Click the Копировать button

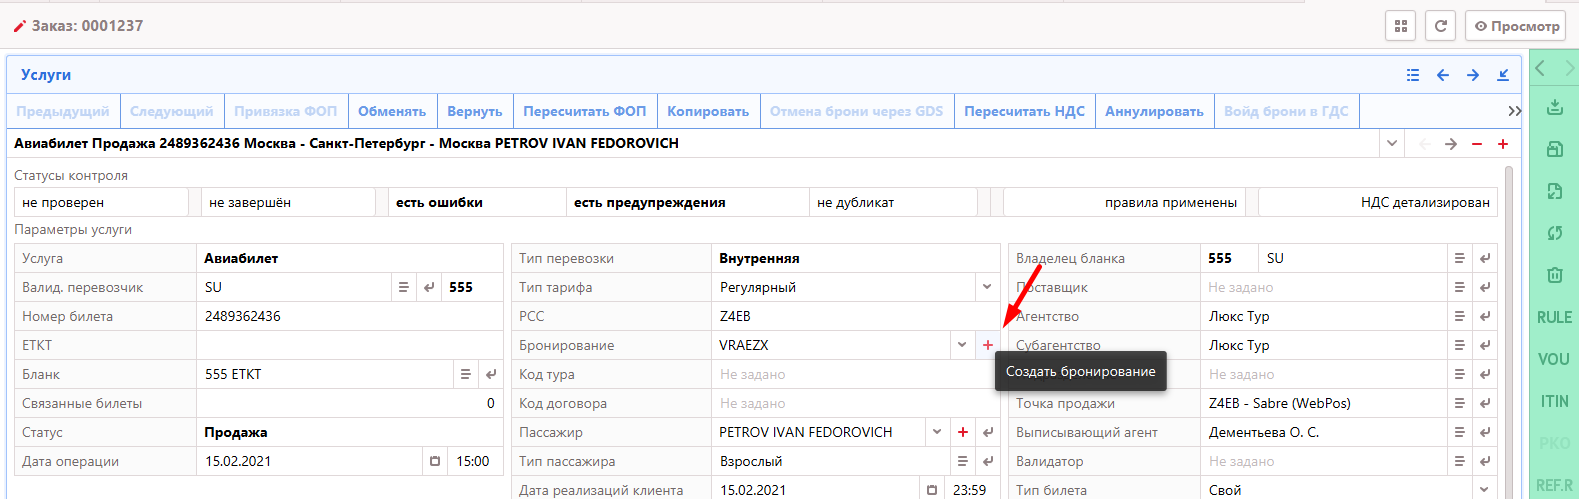click(707, 111)
